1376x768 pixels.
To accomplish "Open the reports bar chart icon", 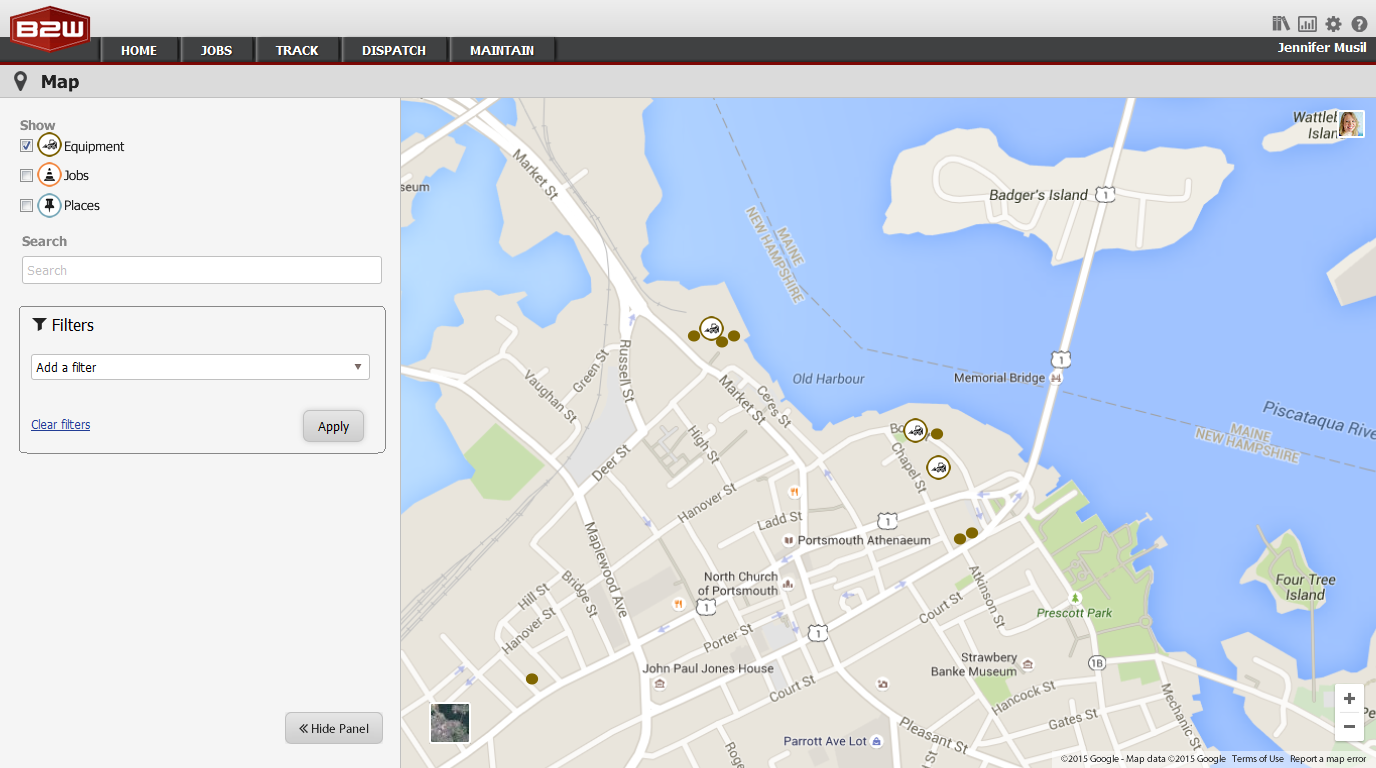I will 1307,24.
